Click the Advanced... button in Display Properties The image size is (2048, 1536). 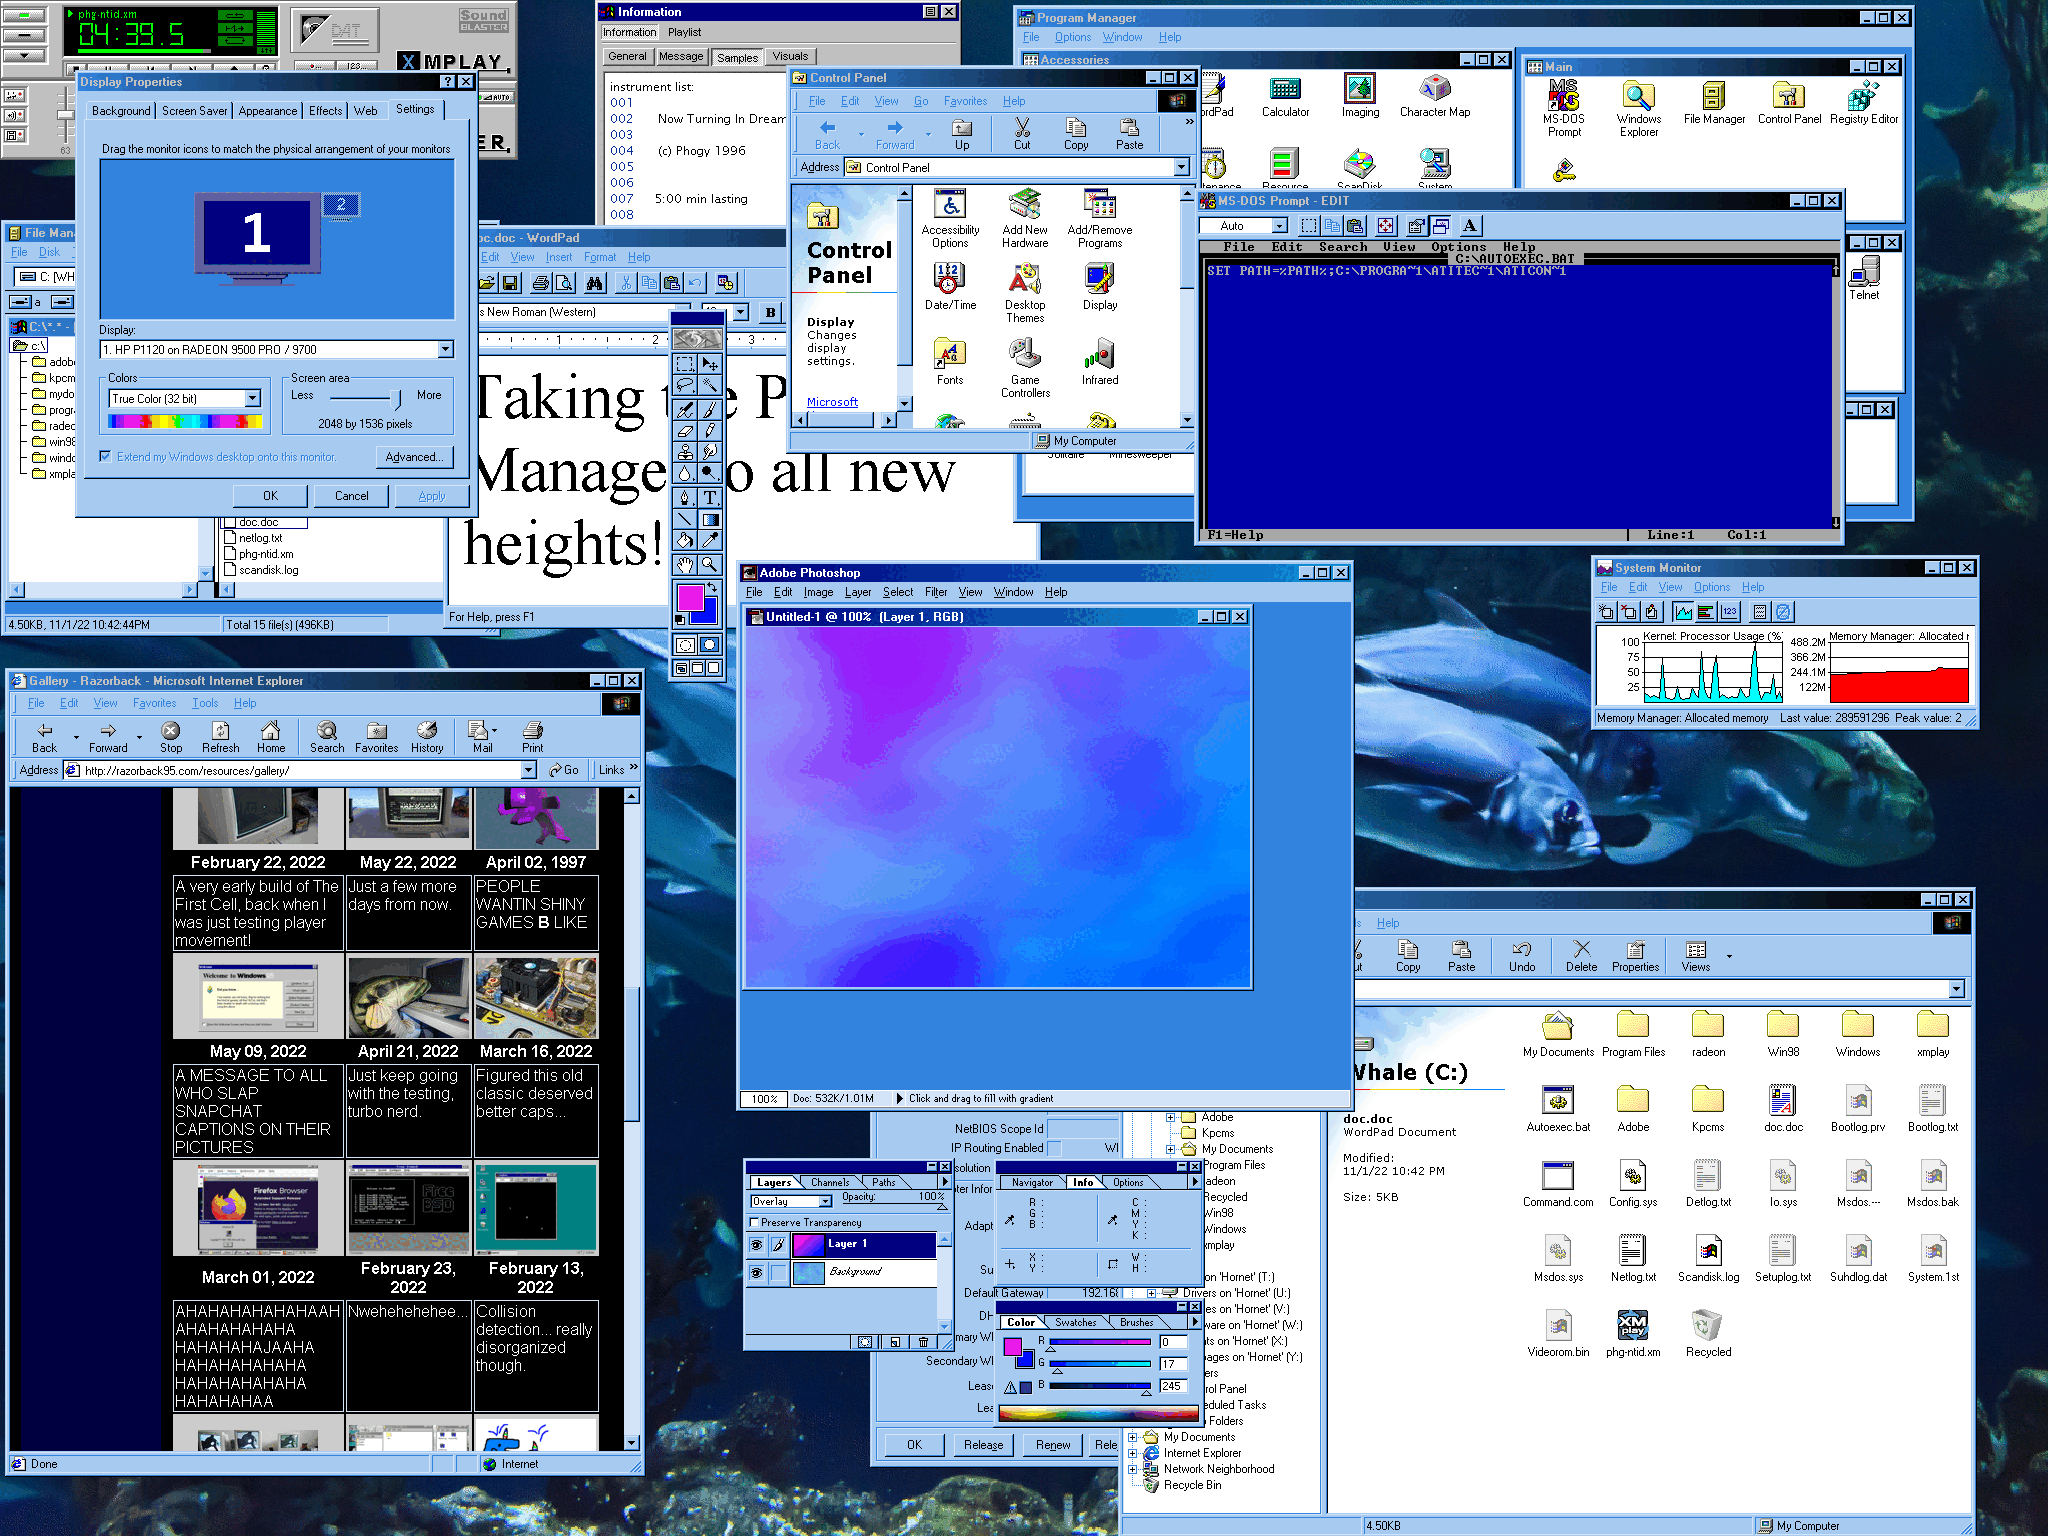pos(414,457)
